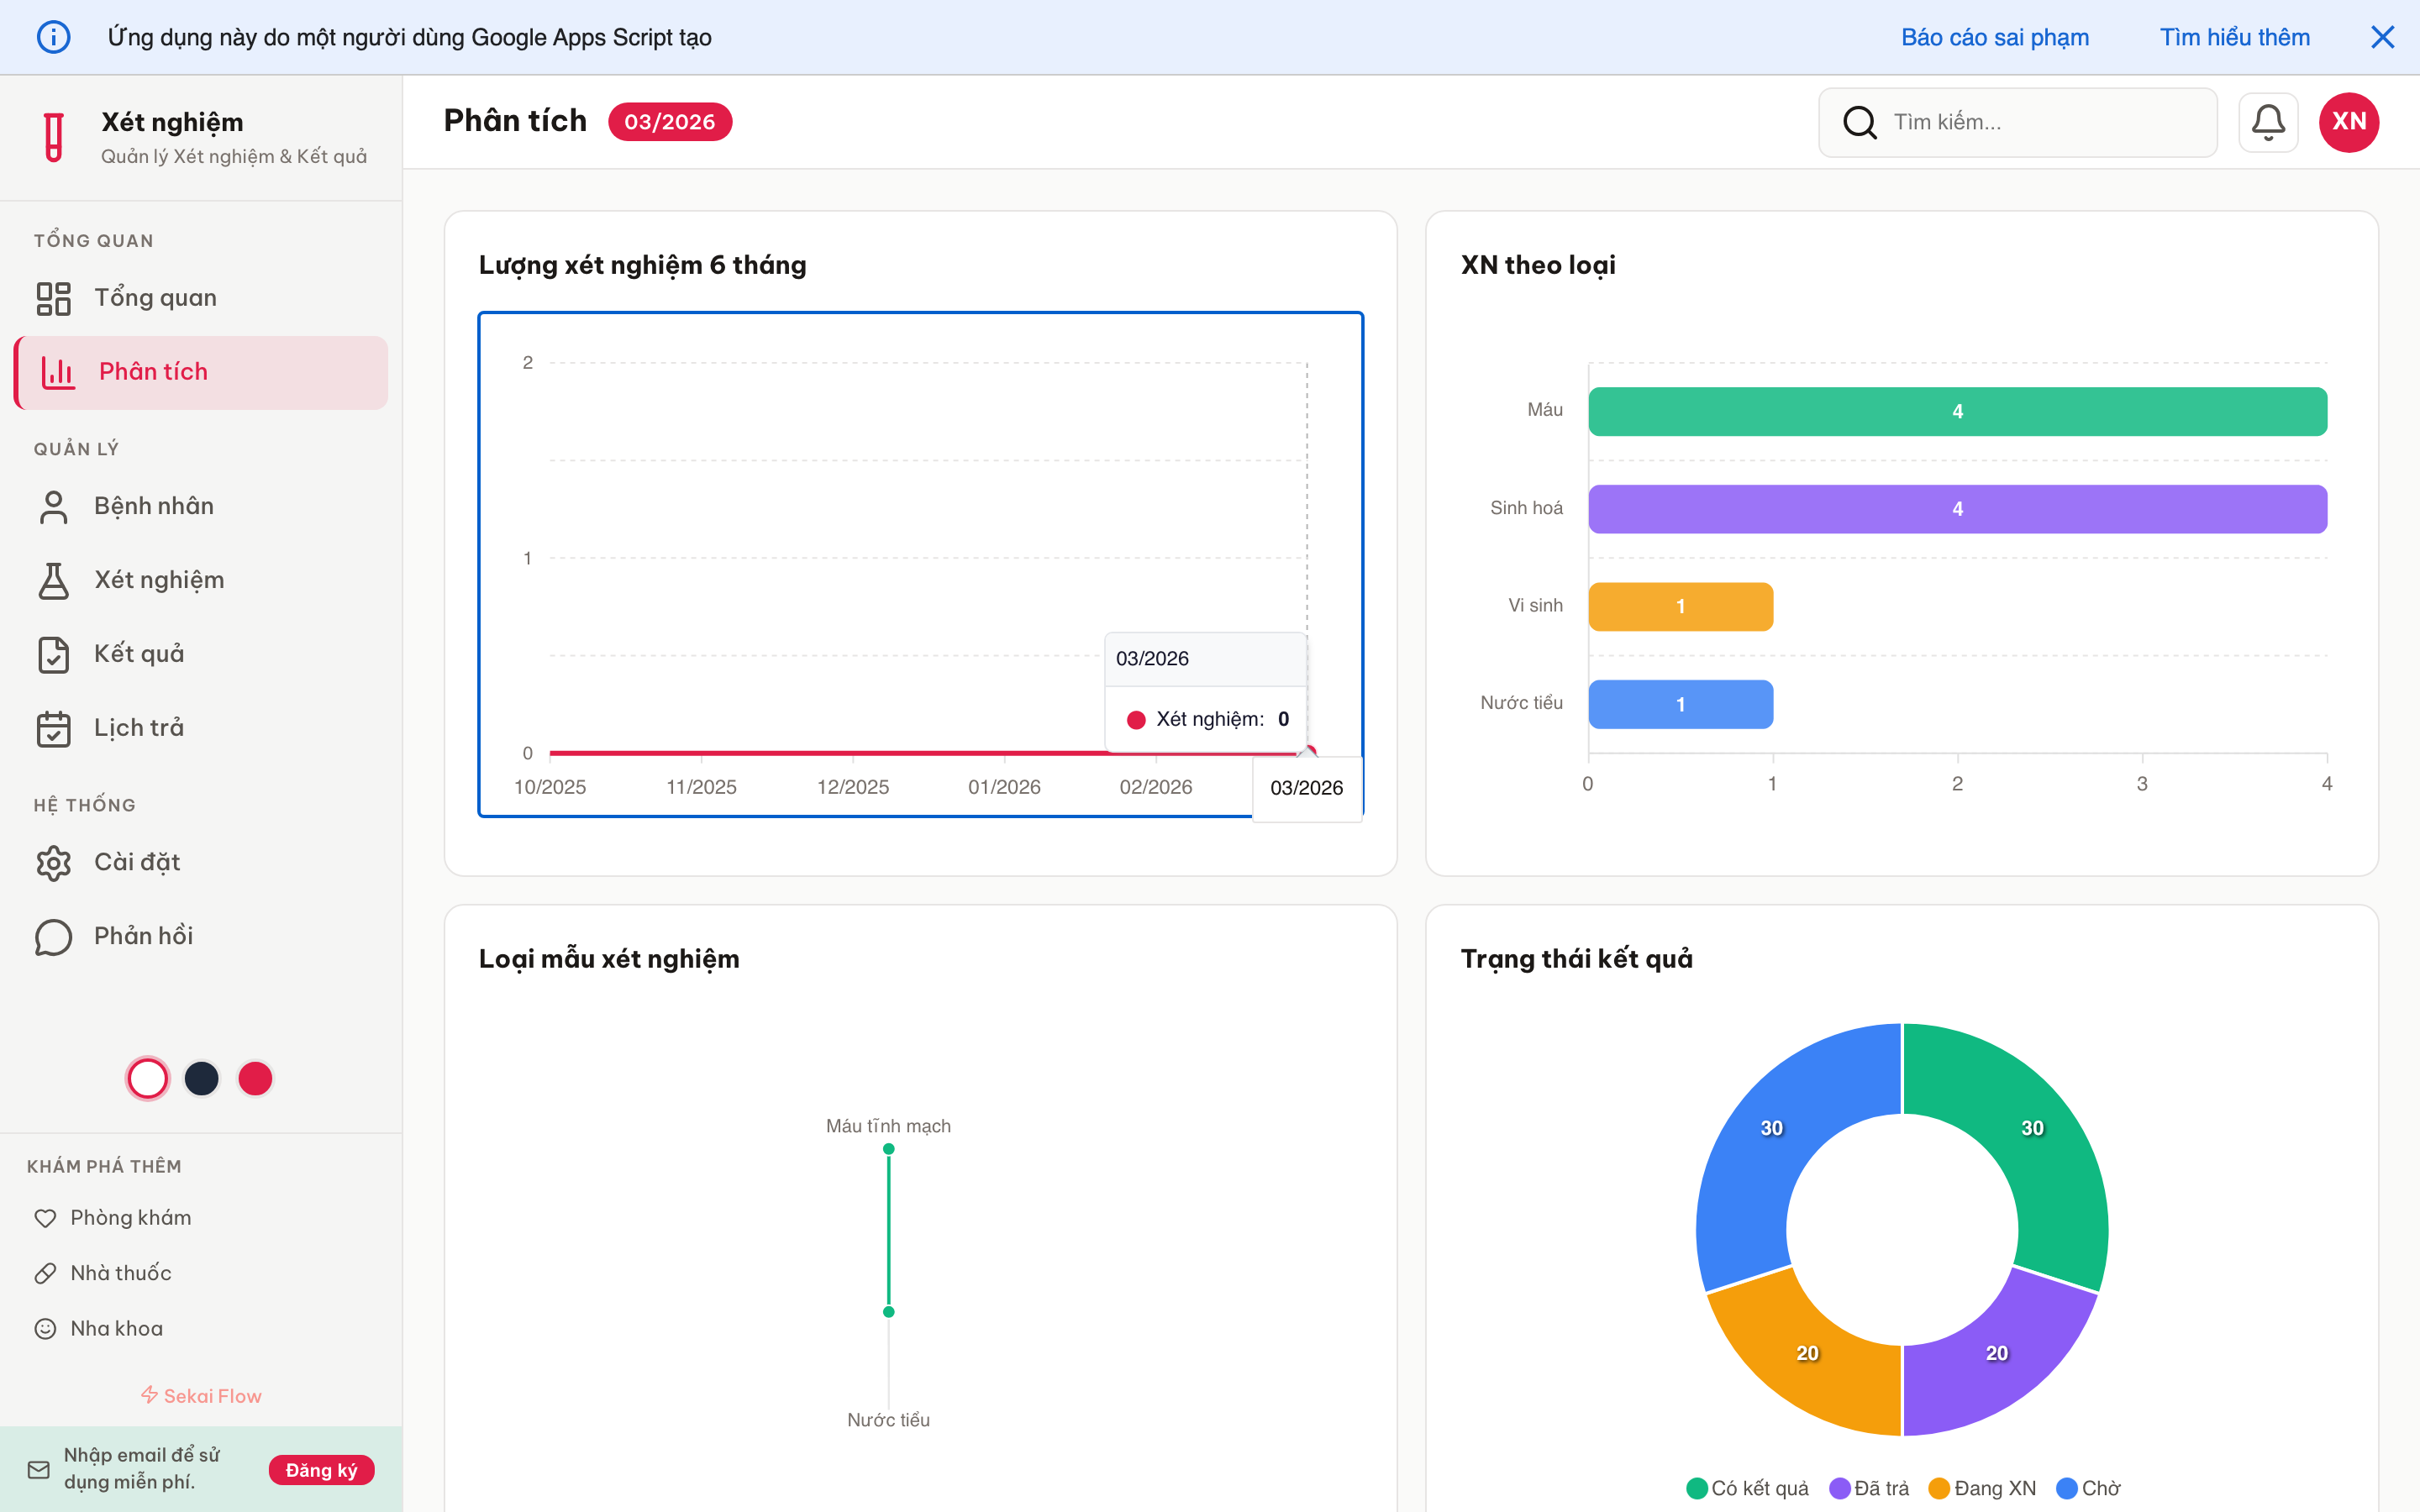Screen dimensions: 2420x1512
Task: Open the XN profile avatar menu
Action: tap(2348, 121)
